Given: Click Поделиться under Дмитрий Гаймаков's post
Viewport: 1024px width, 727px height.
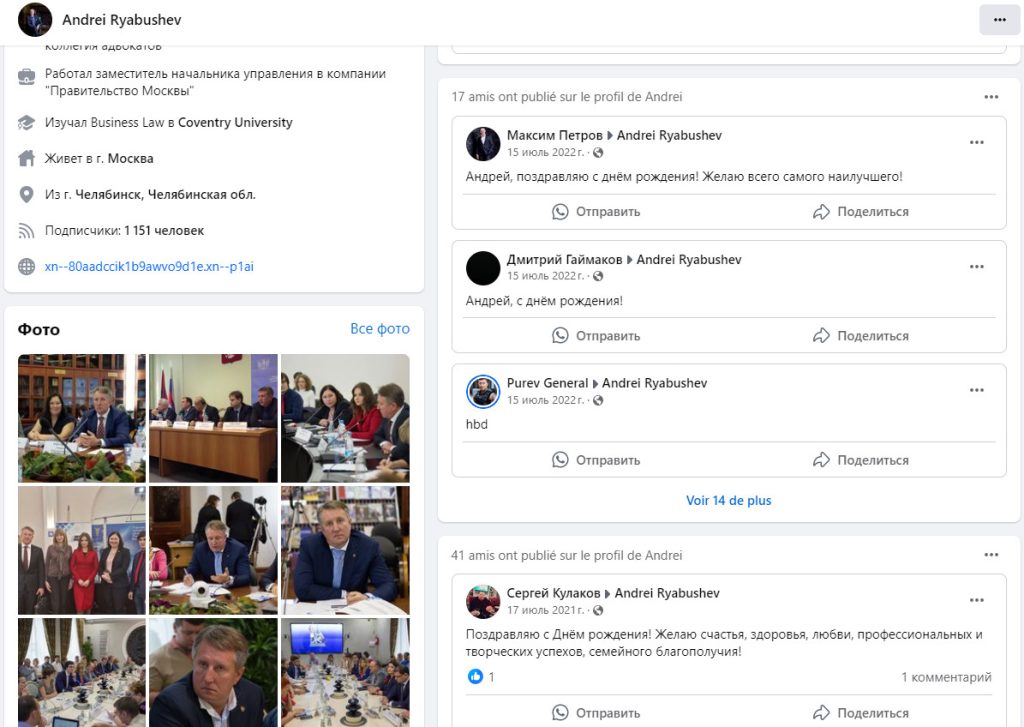Looking at the screenshot, I should coord(861,336).
